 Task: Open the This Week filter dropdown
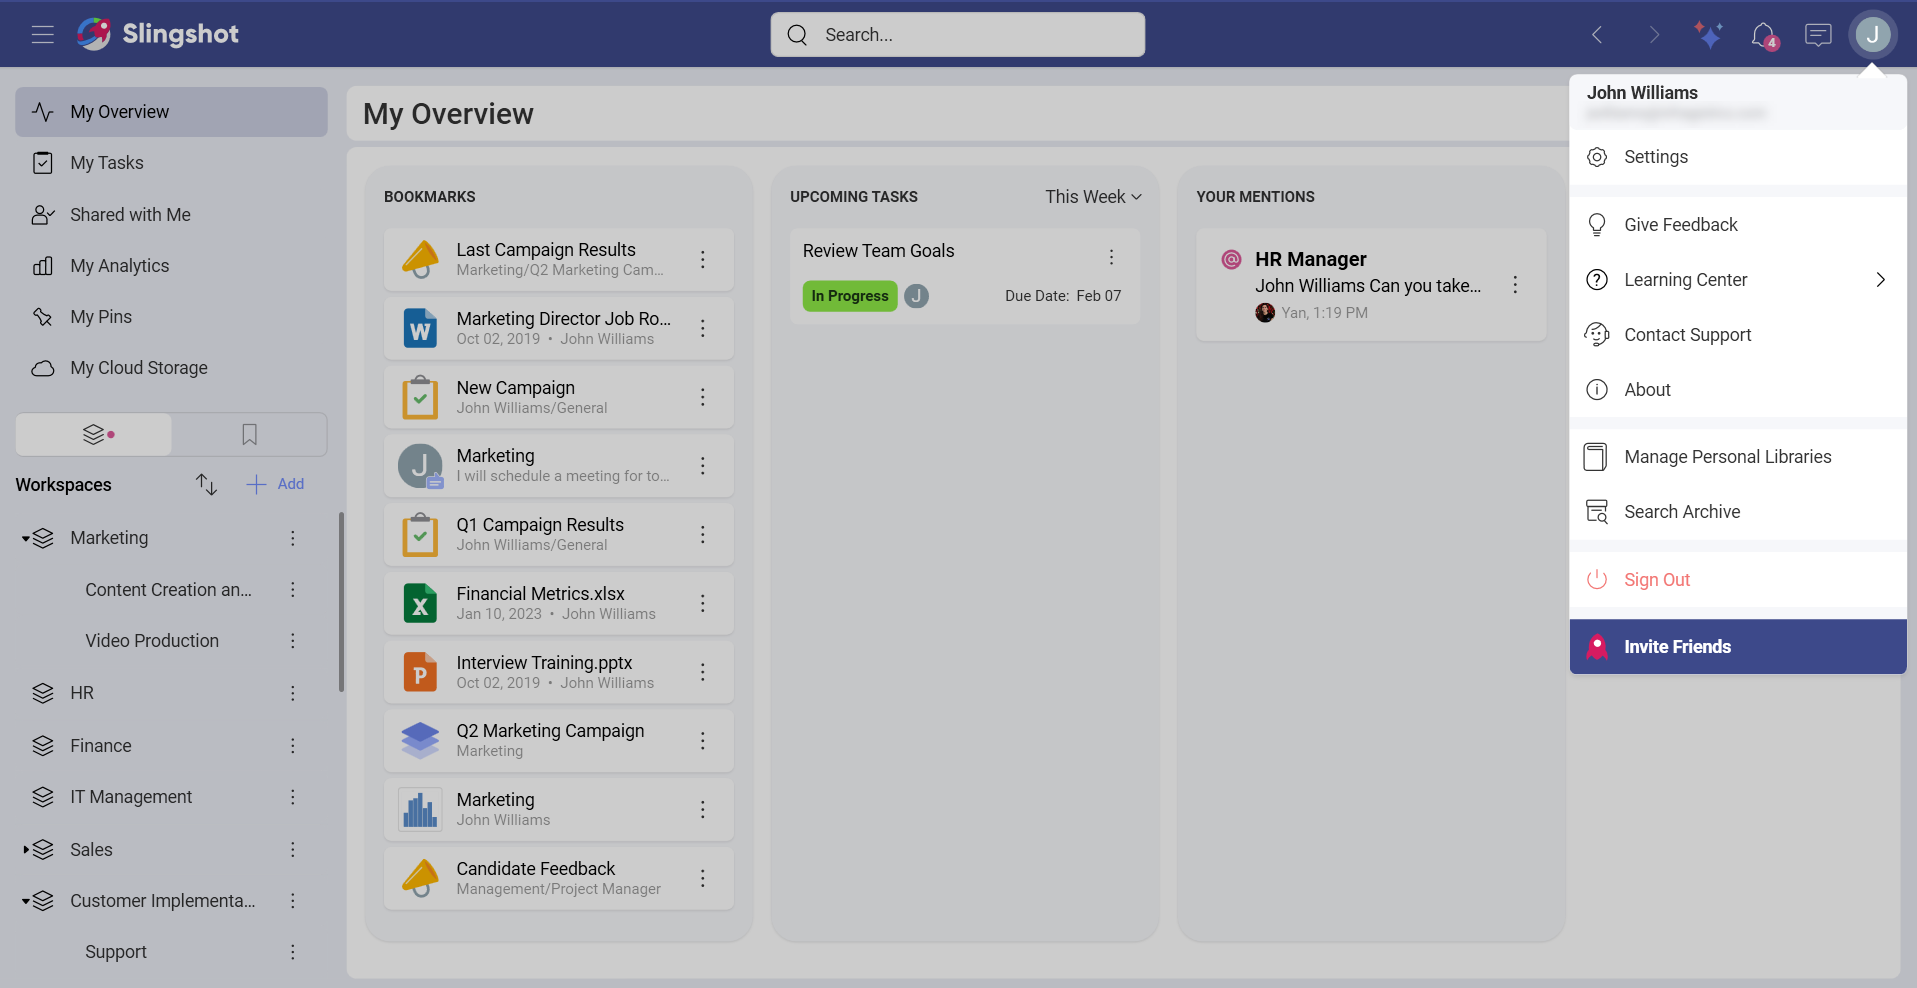(1092, 197)
